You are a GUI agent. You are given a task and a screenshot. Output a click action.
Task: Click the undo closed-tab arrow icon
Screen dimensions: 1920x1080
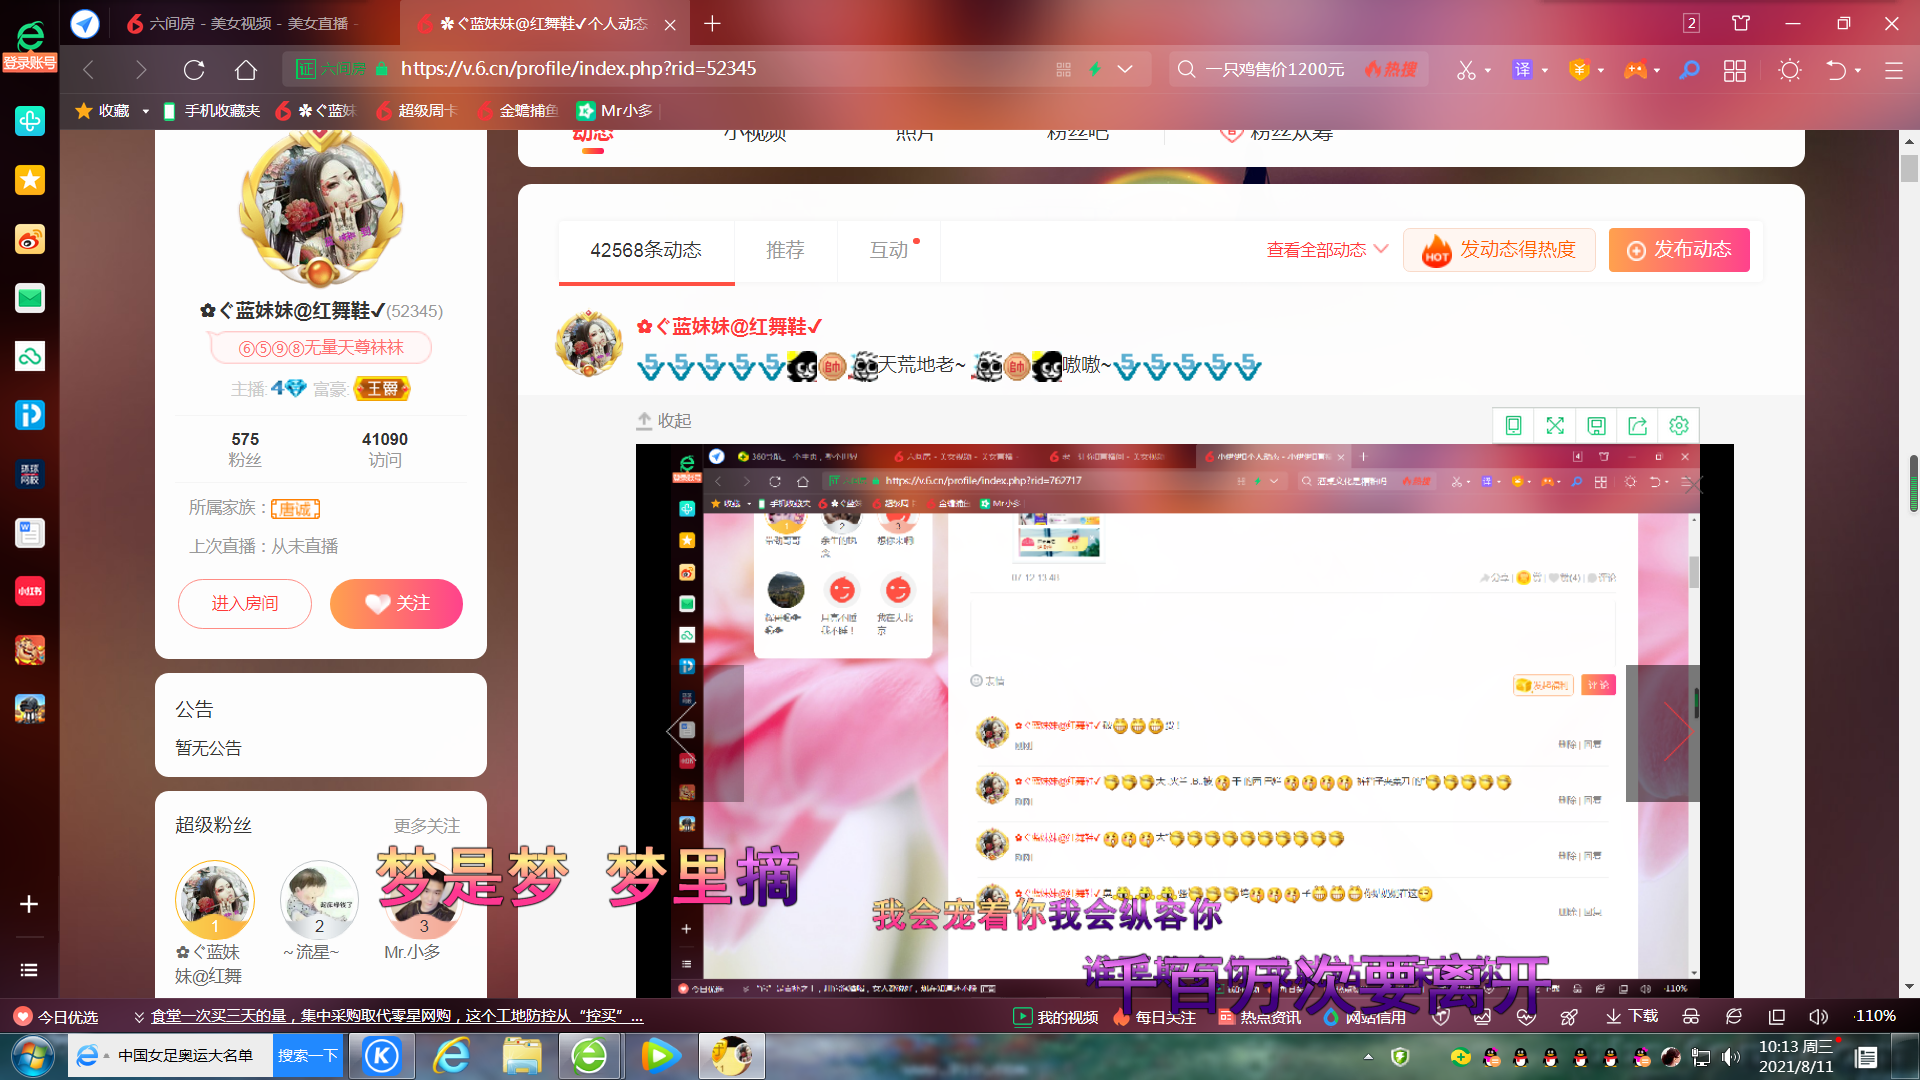coord(1836,70)
